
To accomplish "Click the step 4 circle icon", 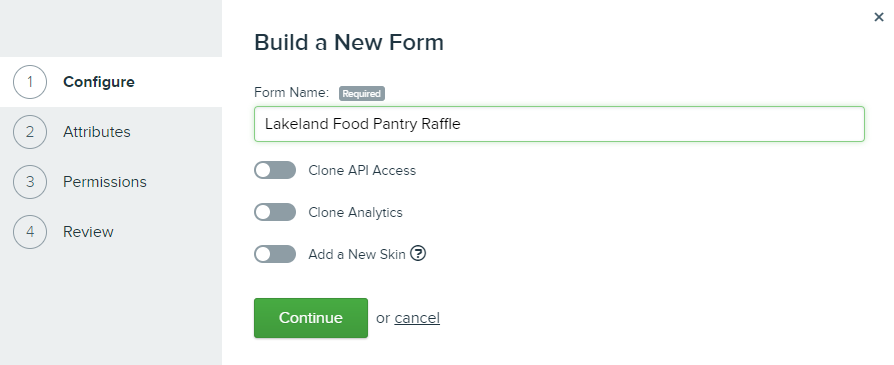I will coord(30,232).
